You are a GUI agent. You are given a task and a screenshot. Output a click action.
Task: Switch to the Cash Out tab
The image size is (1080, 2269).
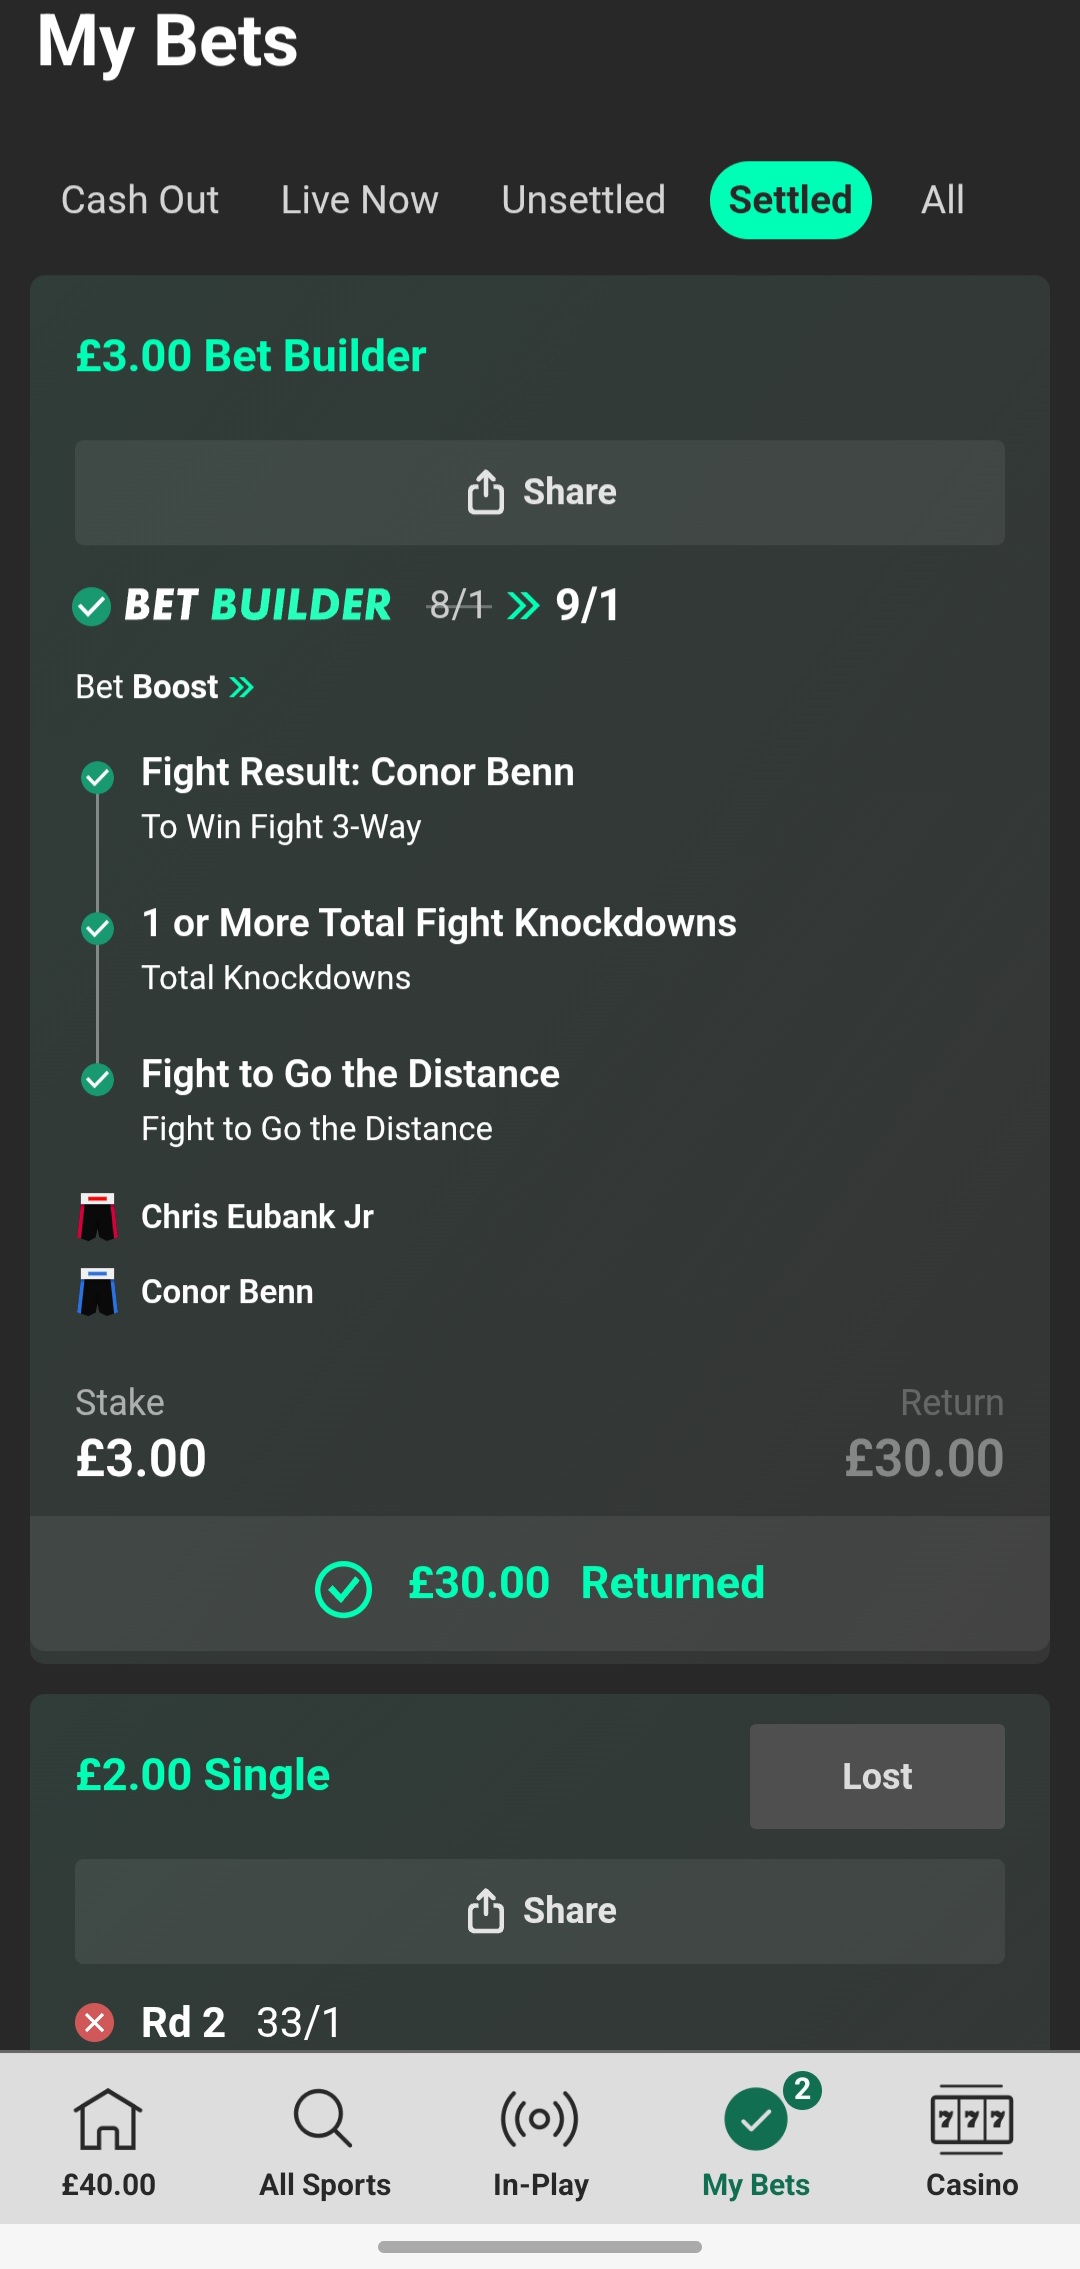point(140,200)
